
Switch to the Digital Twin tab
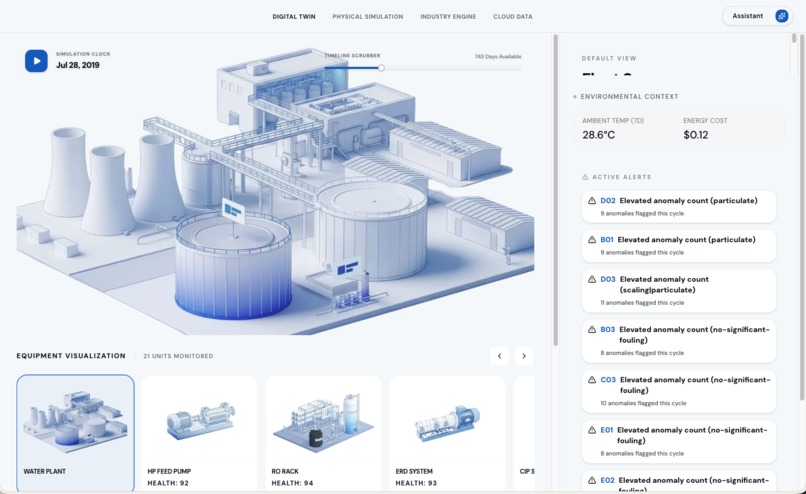[294, 16]
